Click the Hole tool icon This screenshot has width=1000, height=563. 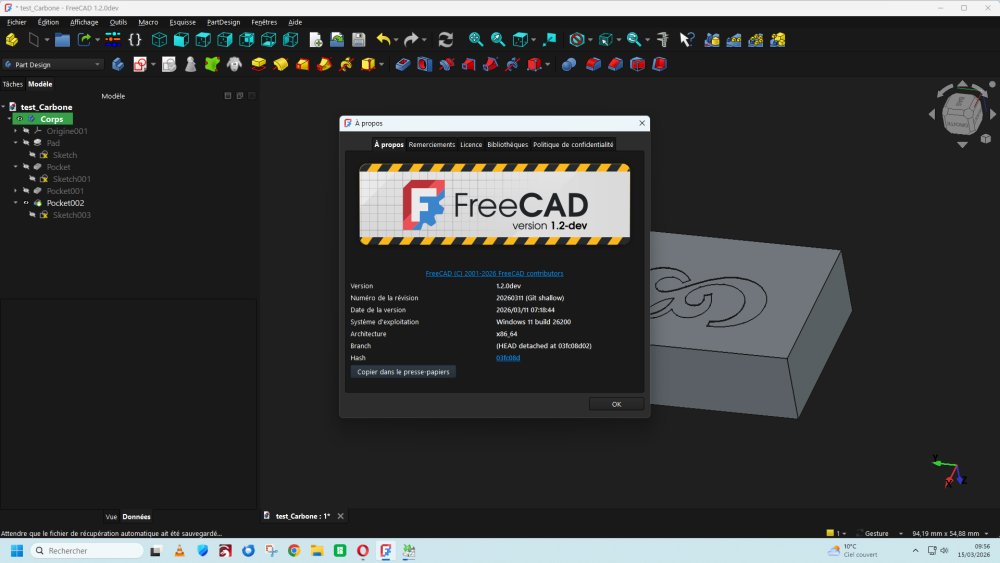click(x=425, y=64)
